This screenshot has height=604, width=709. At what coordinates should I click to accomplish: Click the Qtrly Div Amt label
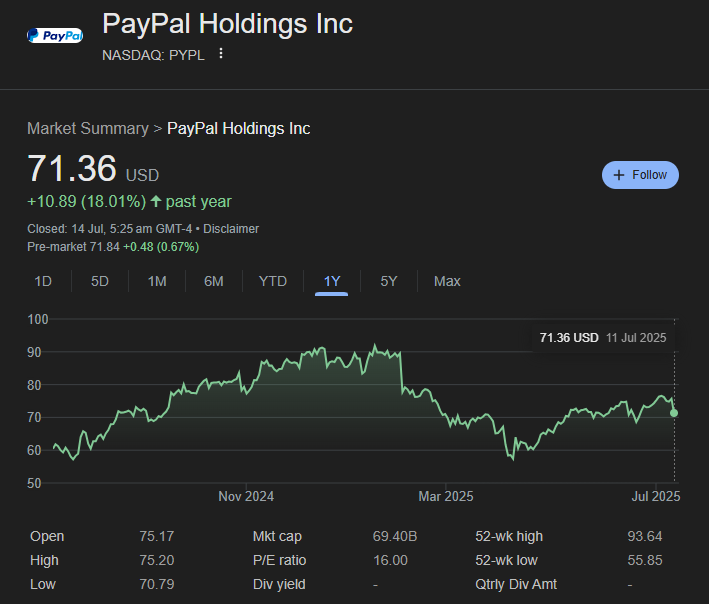pos(516,584)
